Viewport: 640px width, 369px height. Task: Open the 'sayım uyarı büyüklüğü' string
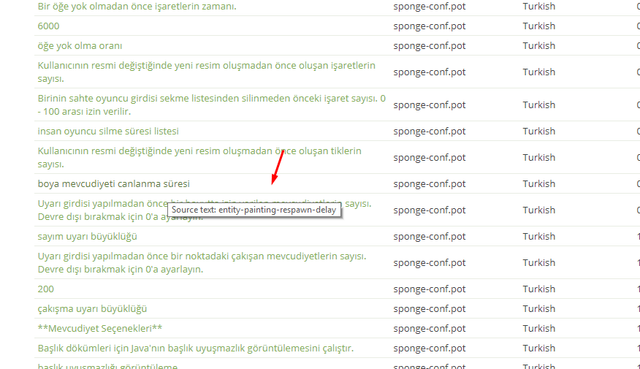[x=87, y=237]
